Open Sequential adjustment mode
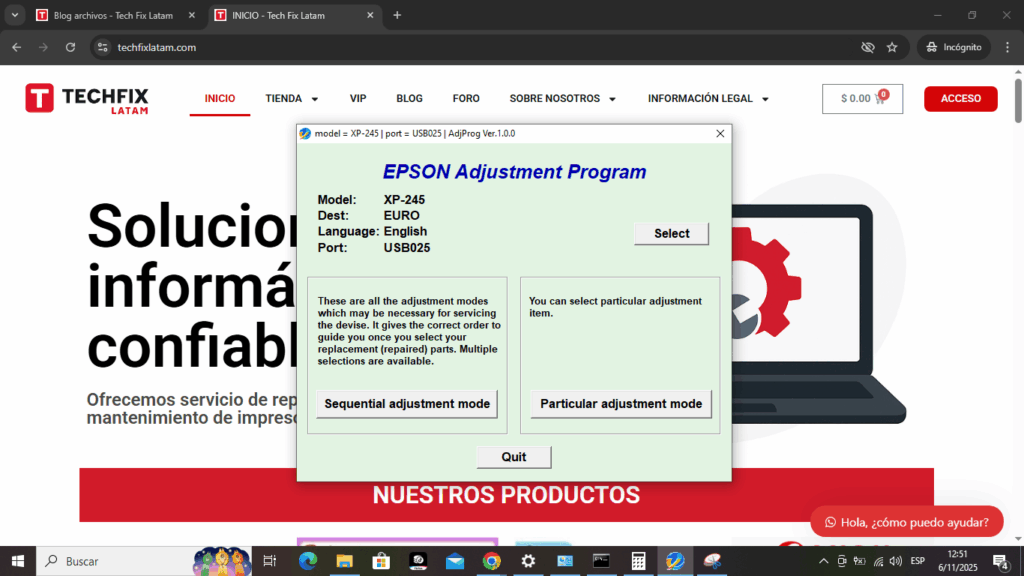Viewport: 1024px width, 576px height. tap(407, 404)
